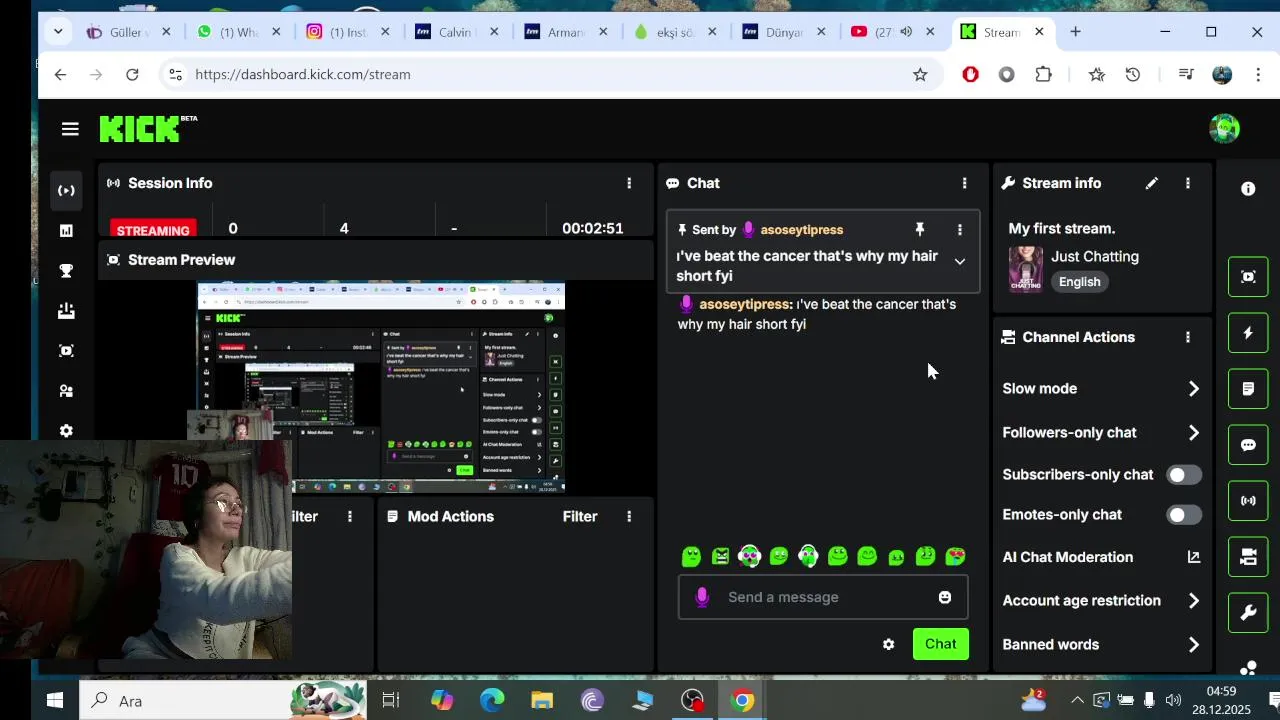
Task: Switch to the YouTube browser tab
Action: (892, 32)
